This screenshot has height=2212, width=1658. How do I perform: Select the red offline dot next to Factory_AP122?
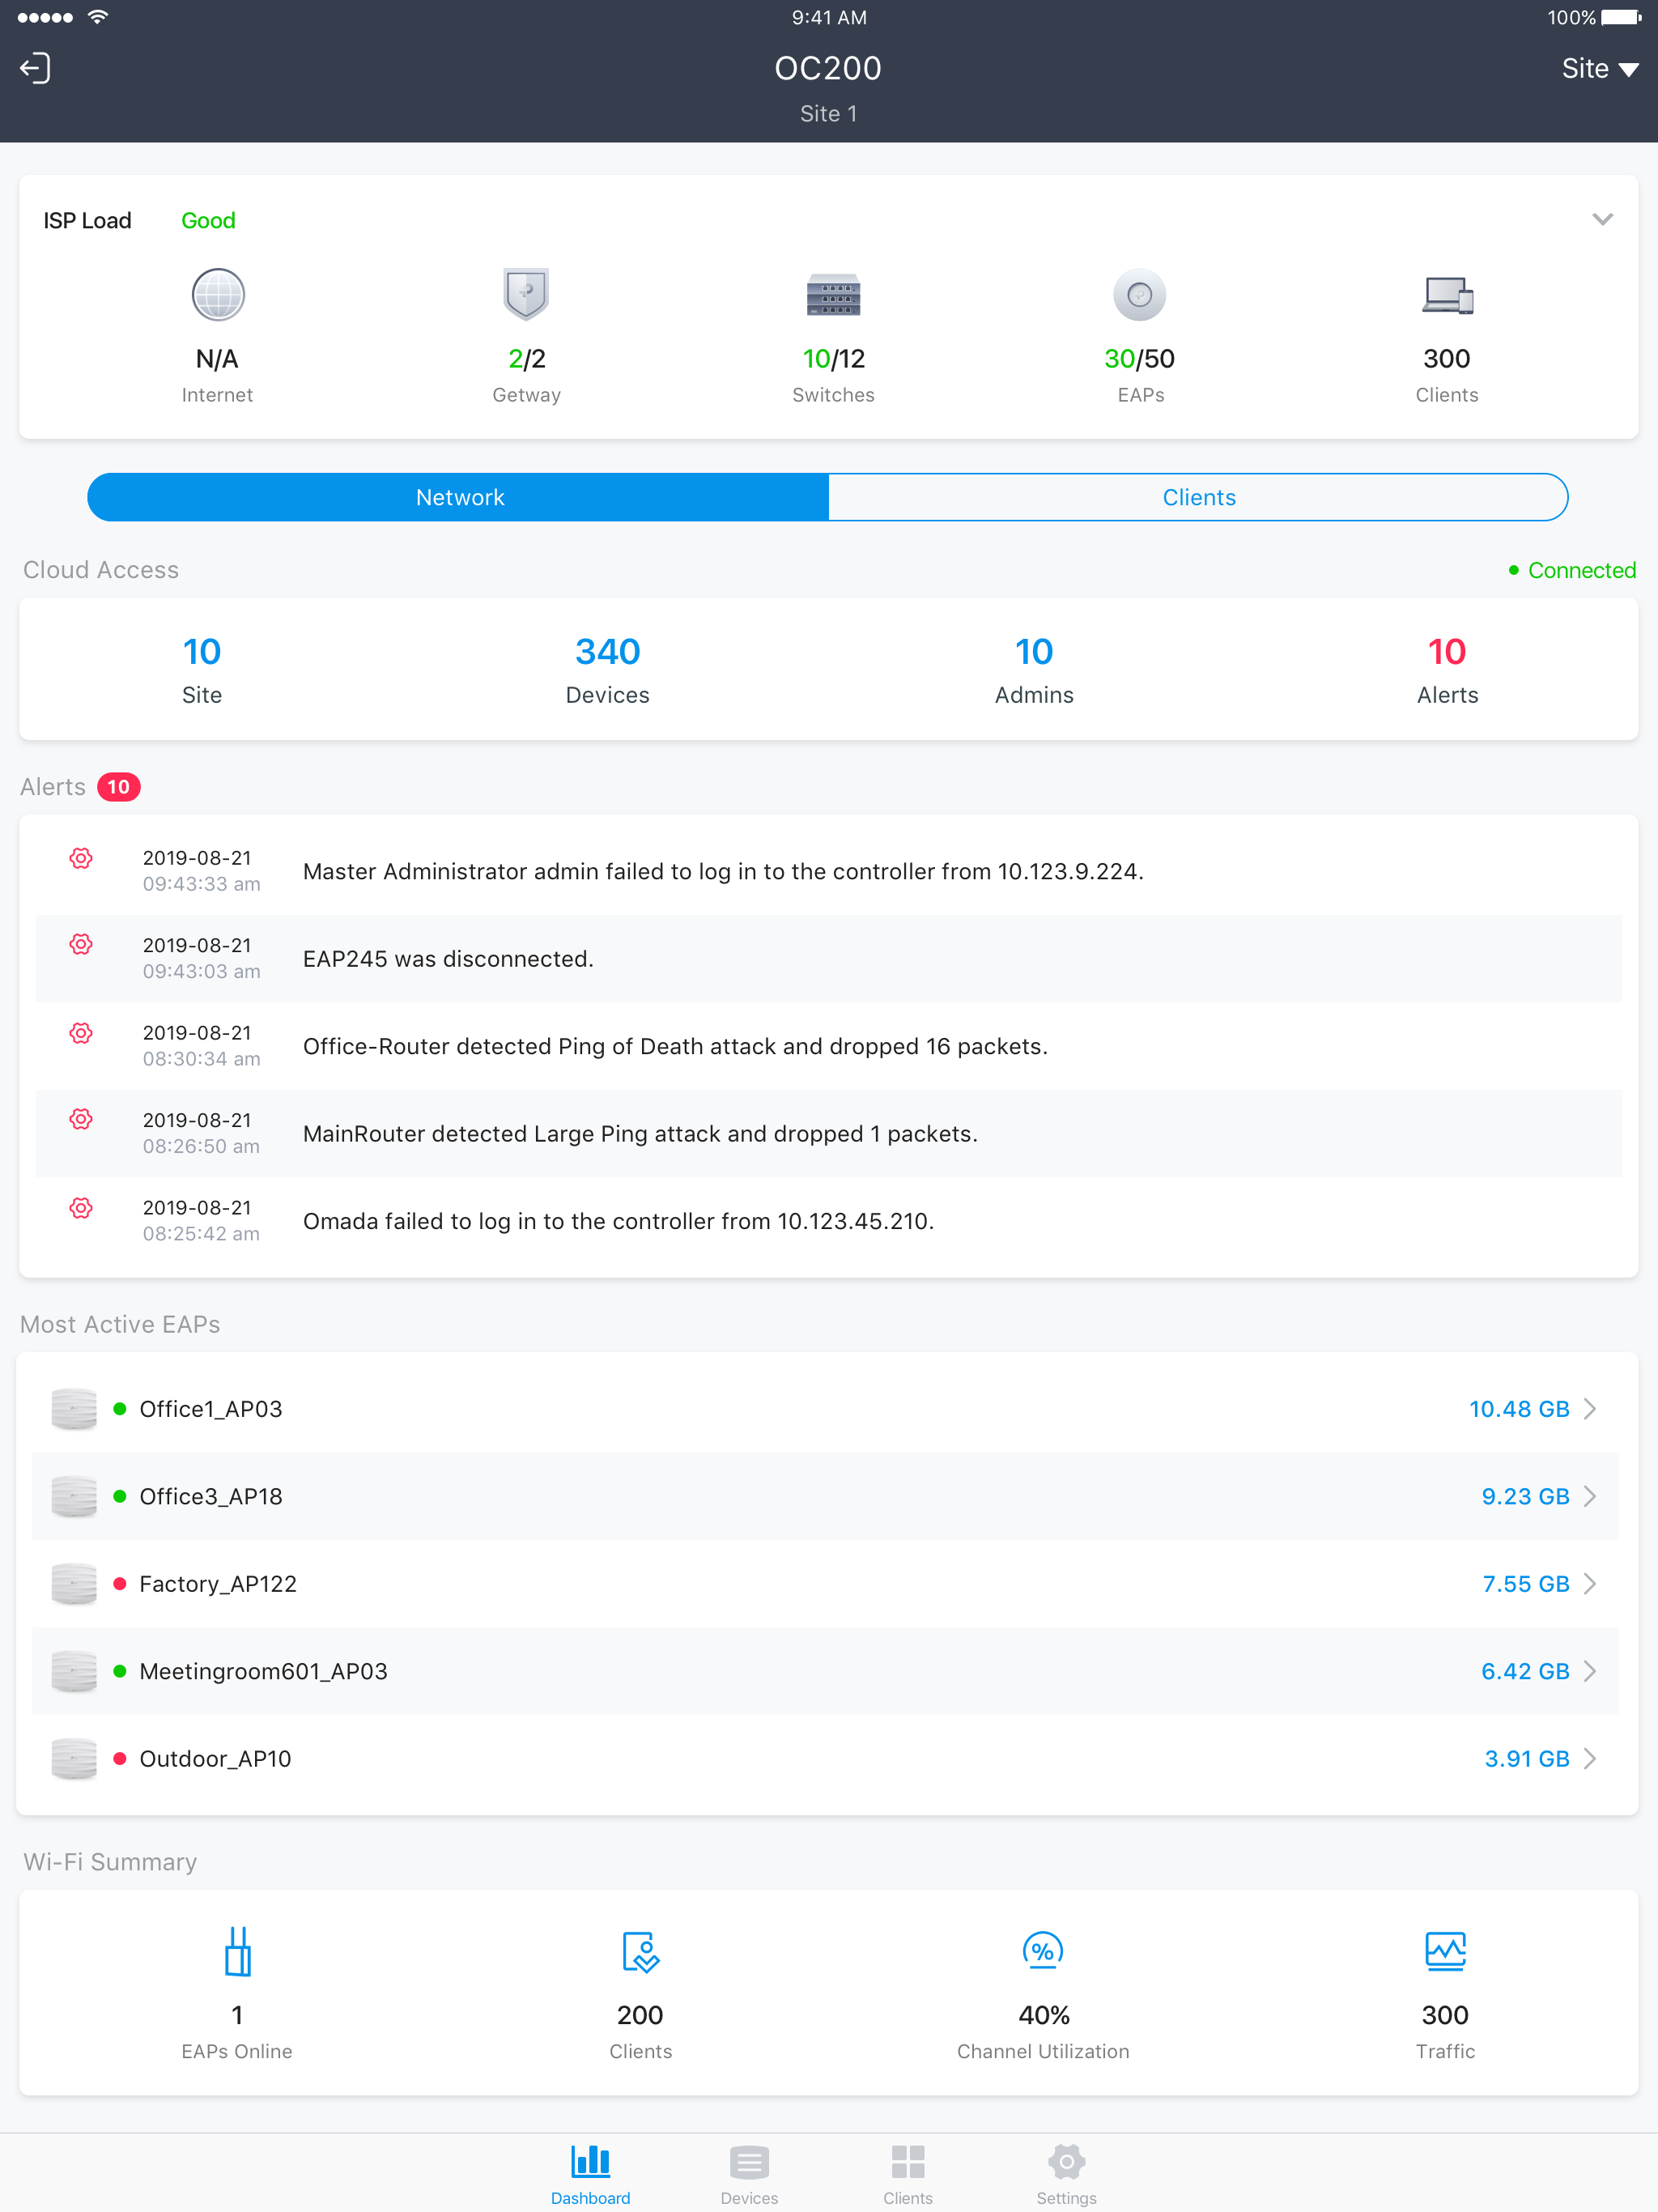click(120, 1583)
